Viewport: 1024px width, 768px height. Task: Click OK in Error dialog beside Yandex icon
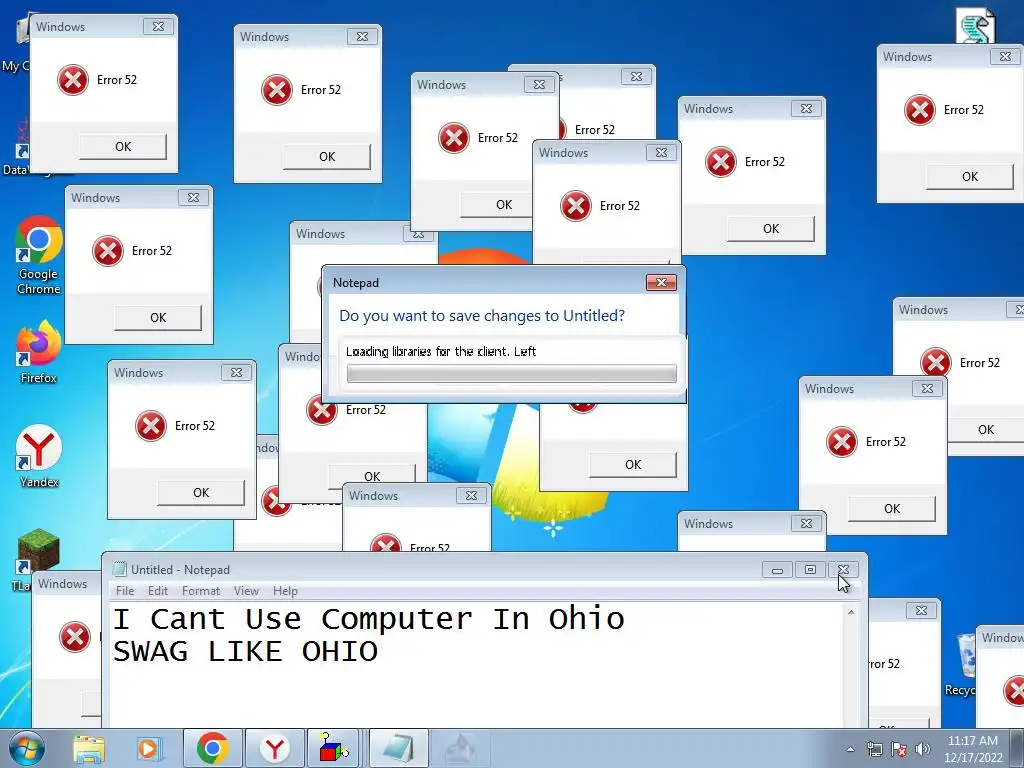point(201,493)
